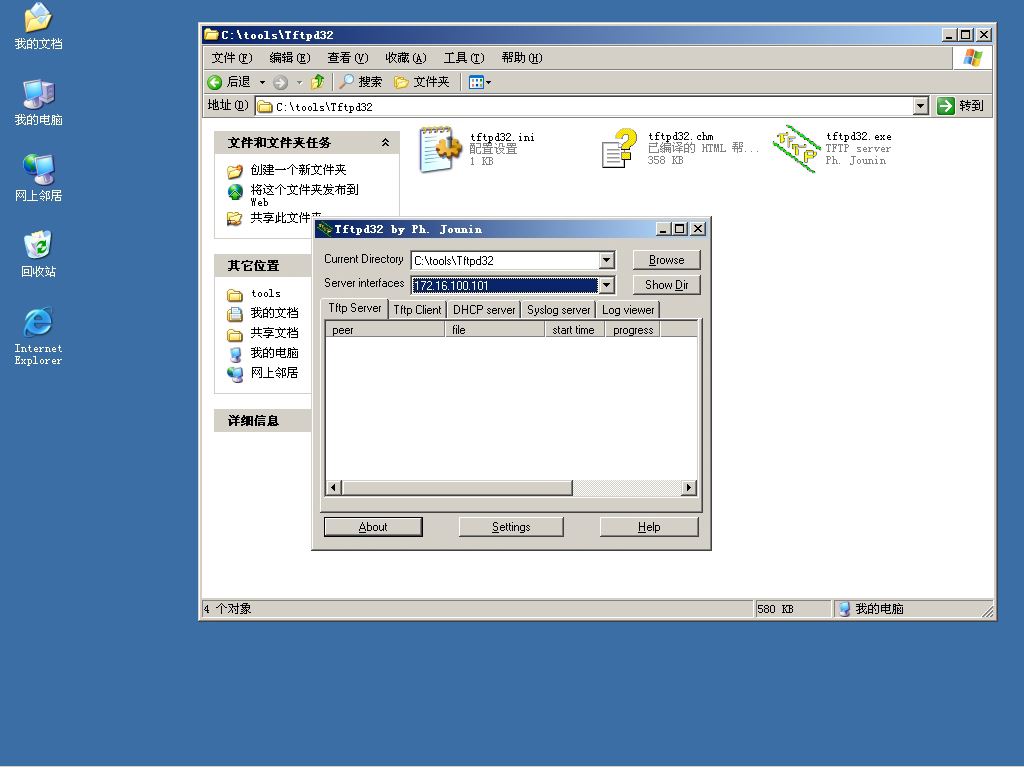Open the 文件(F) menu
1024x768 pixels.
coord(231,58)
